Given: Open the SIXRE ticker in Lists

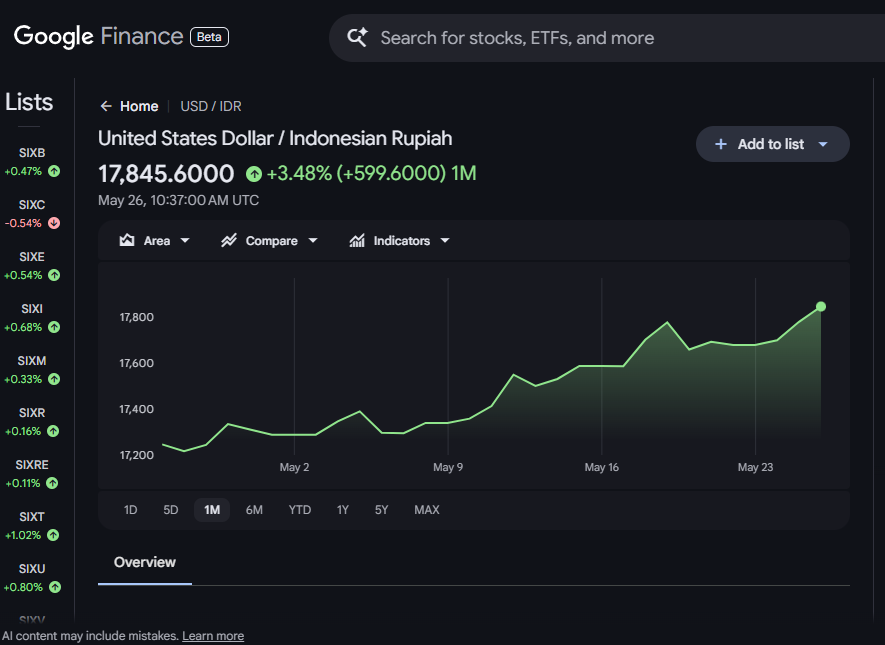Looking at the screenshot, I should [32, 464].
